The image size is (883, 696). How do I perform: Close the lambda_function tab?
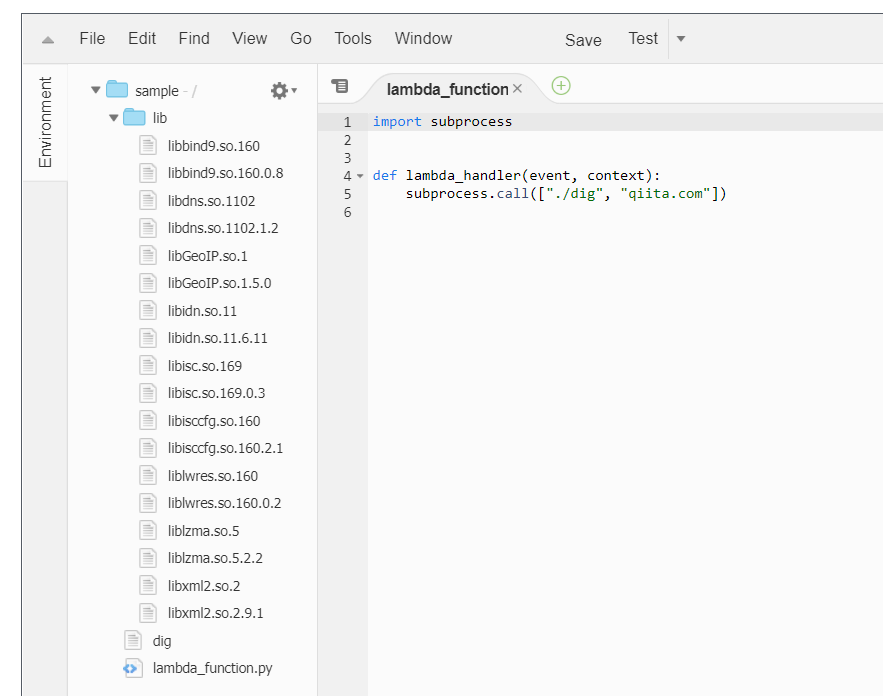click(x=517, y=89)
